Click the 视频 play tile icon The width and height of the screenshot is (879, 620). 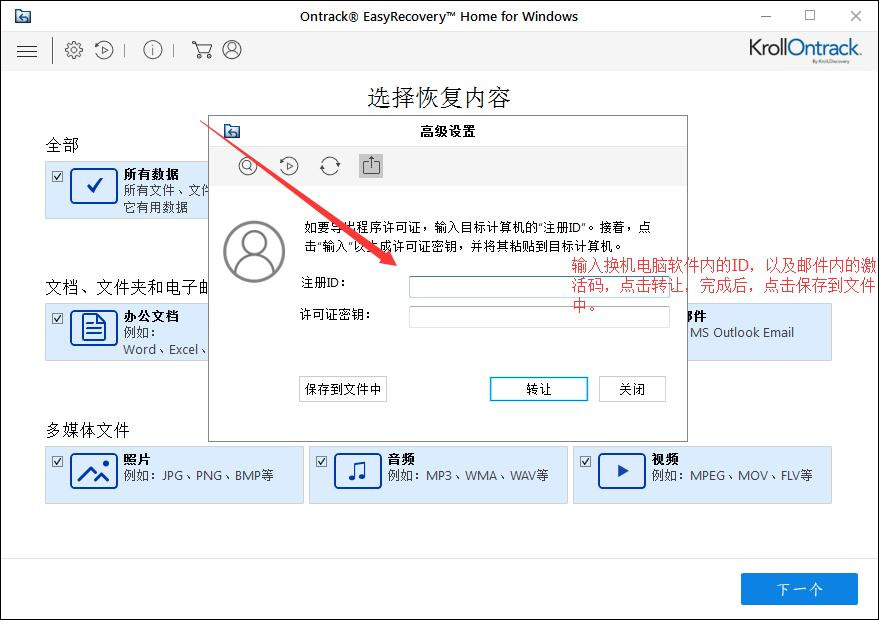pyautogui.click(x=622, y=471)
